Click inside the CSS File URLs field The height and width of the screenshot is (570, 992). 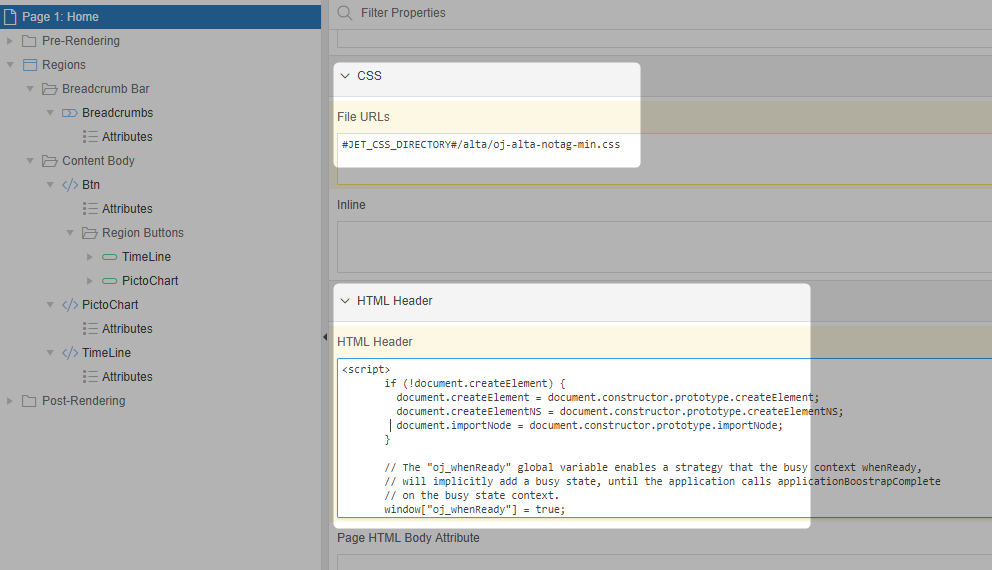click(x=660, y=158)
